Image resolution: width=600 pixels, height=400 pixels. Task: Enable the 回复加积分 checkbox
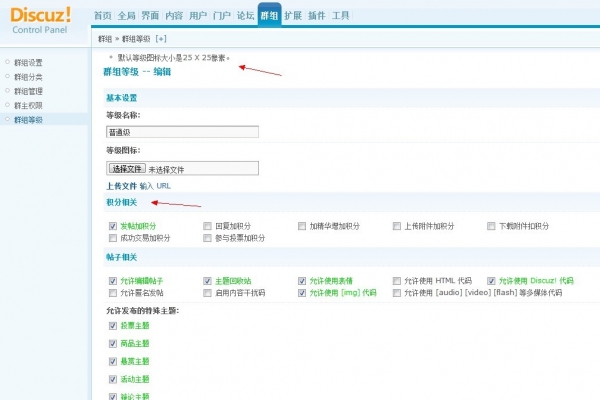point(207,226)
